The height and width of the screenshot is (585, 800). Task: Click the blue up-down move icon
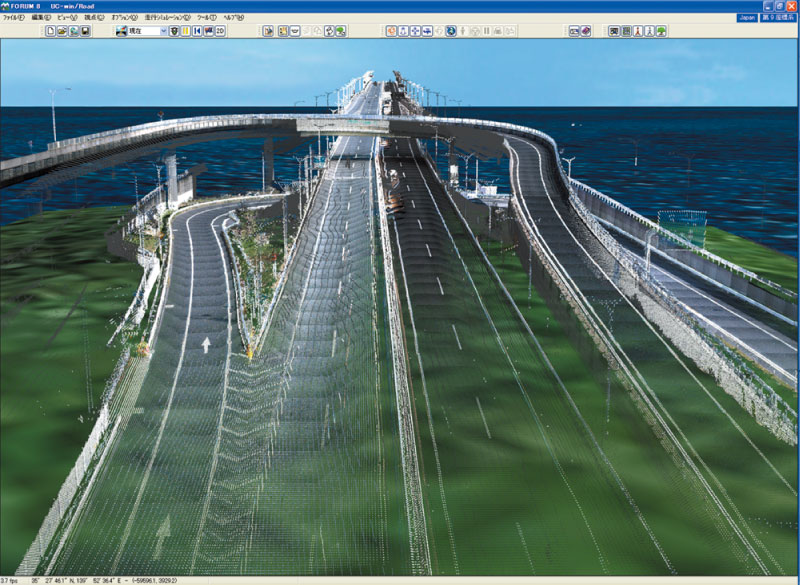pos(403,31)
